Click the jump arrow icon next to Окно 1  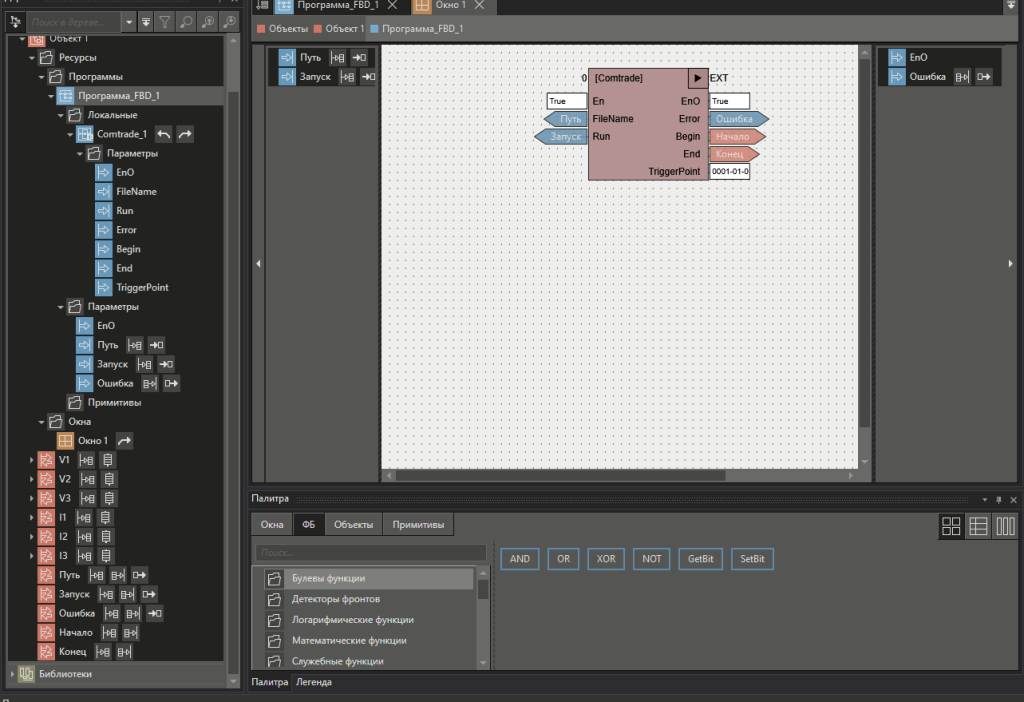(124, 441)
